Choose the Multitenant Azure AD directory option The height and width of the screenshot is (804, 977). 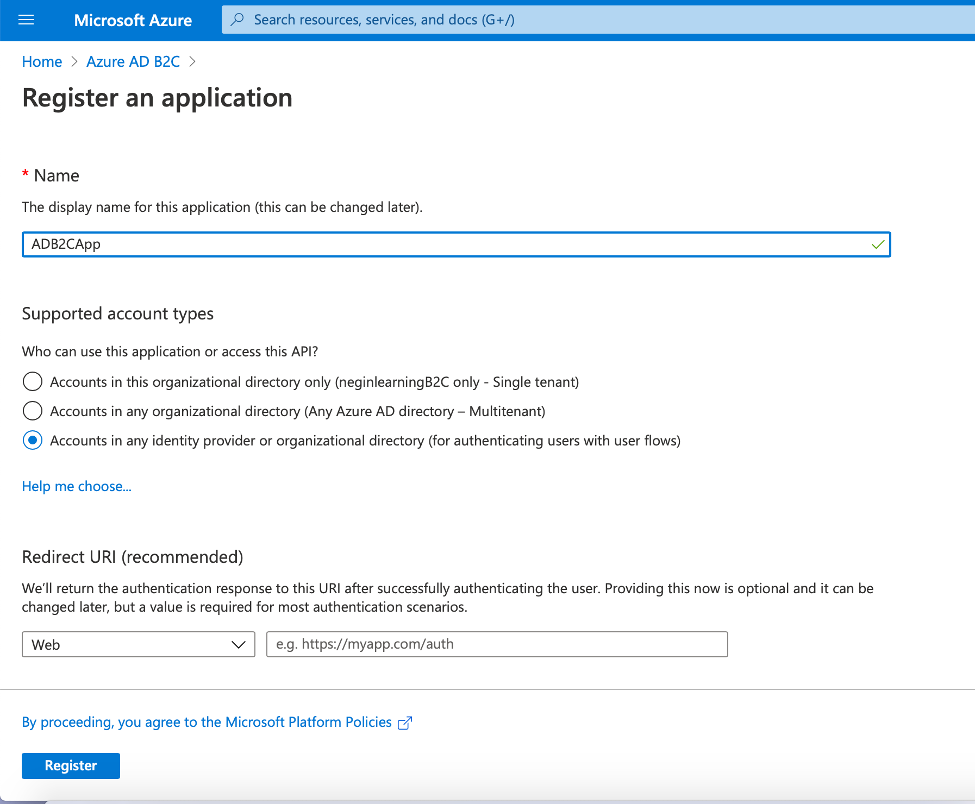coord(33,411)
